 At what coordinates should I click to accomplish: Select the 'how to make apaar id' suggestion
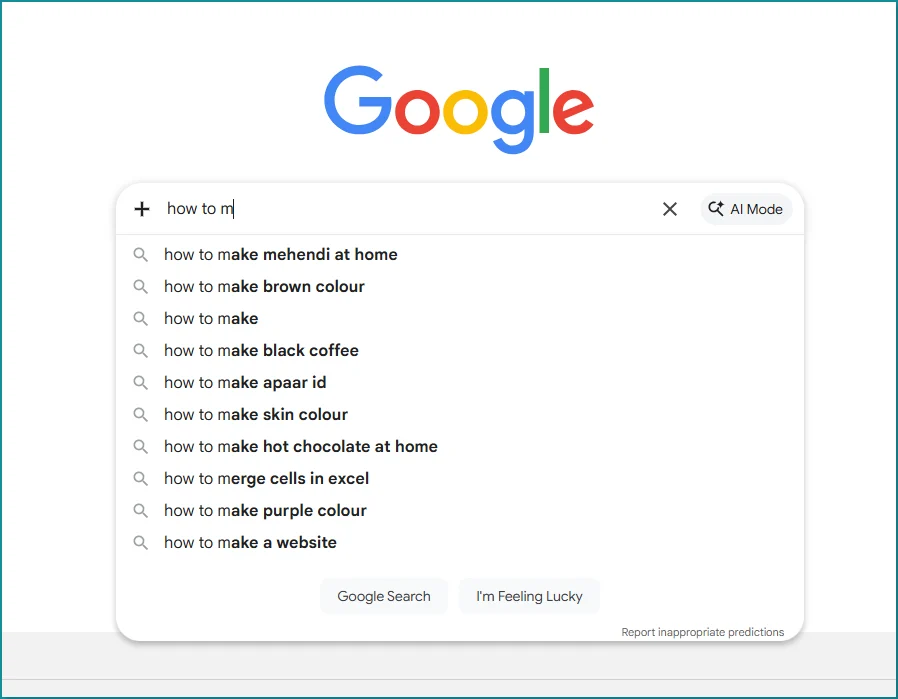click(x=245, y=382)
